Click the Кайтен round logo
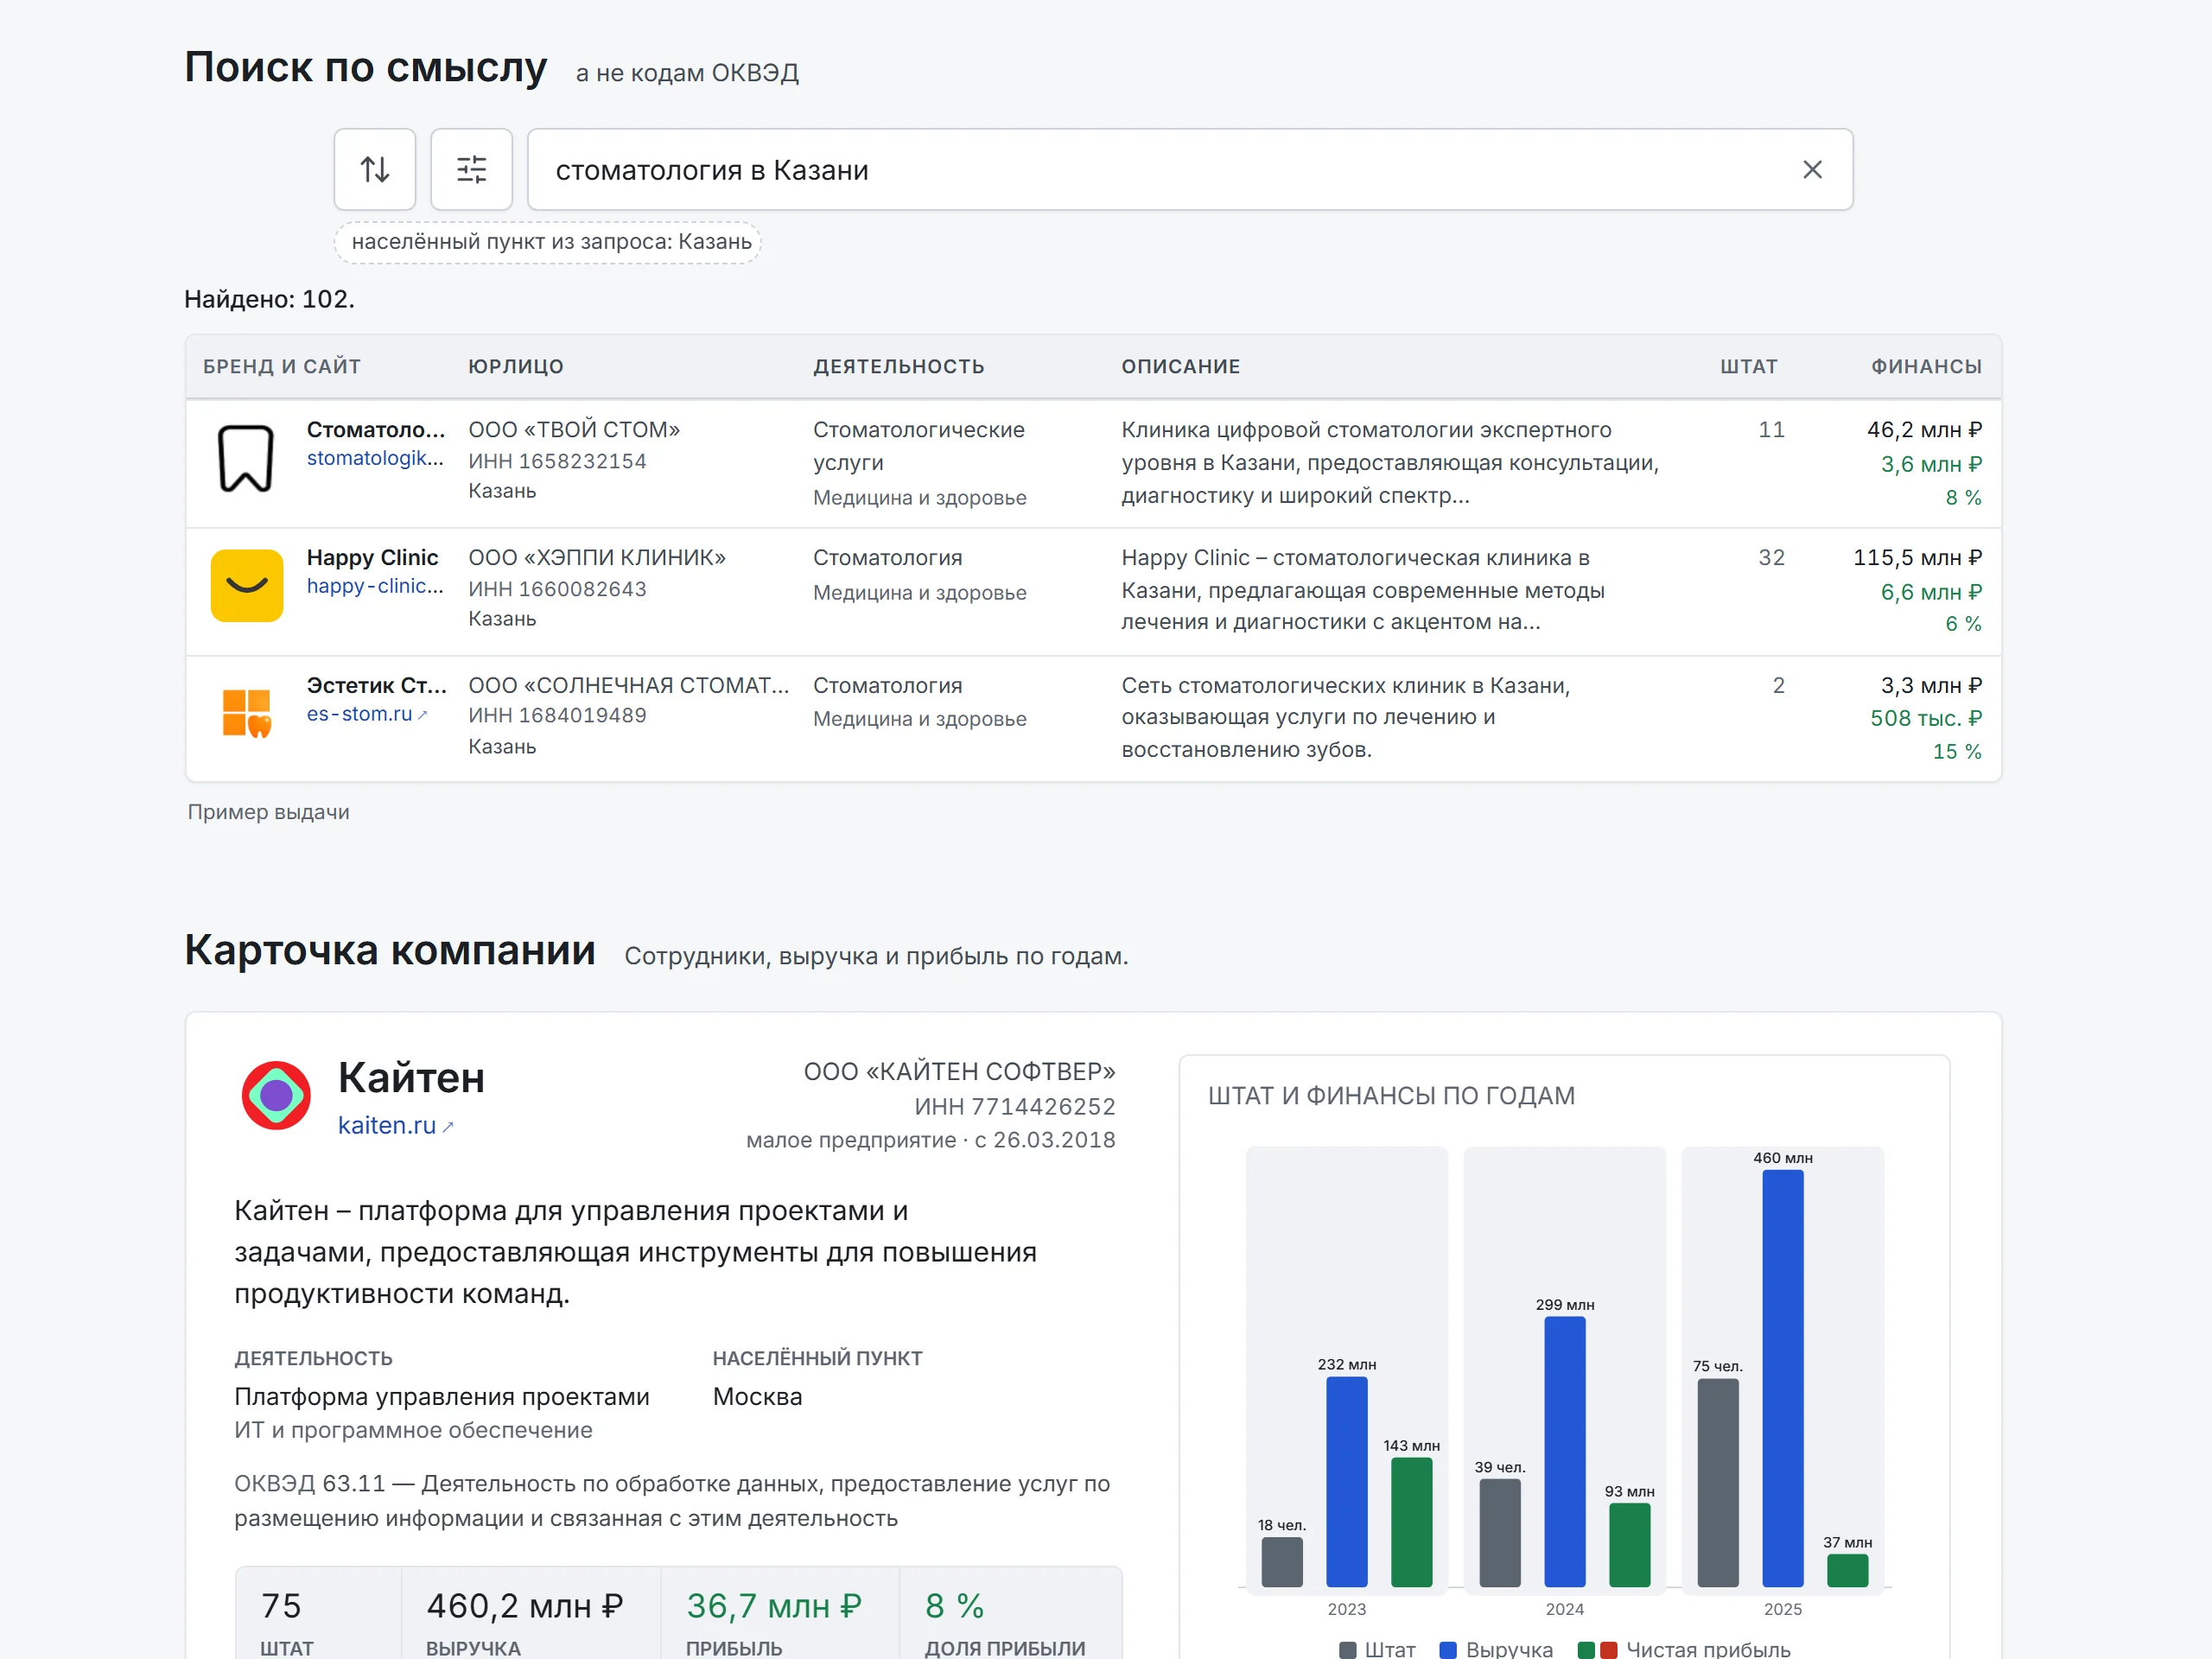 click(x=276, y=1095)
